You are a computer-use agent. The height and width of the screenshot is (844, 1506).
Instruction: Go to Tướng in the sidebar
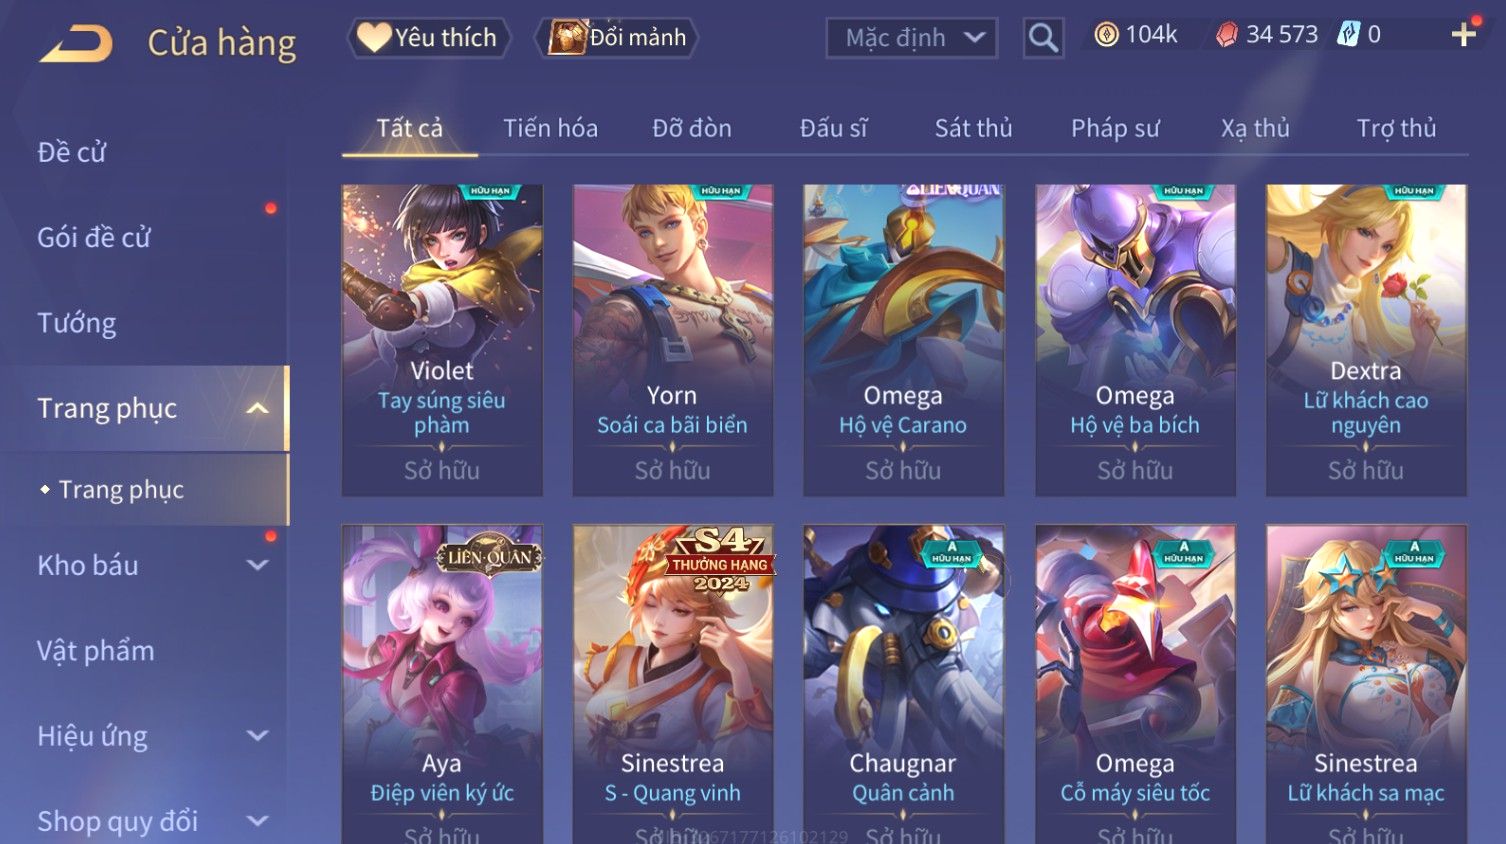pos(77,323)
